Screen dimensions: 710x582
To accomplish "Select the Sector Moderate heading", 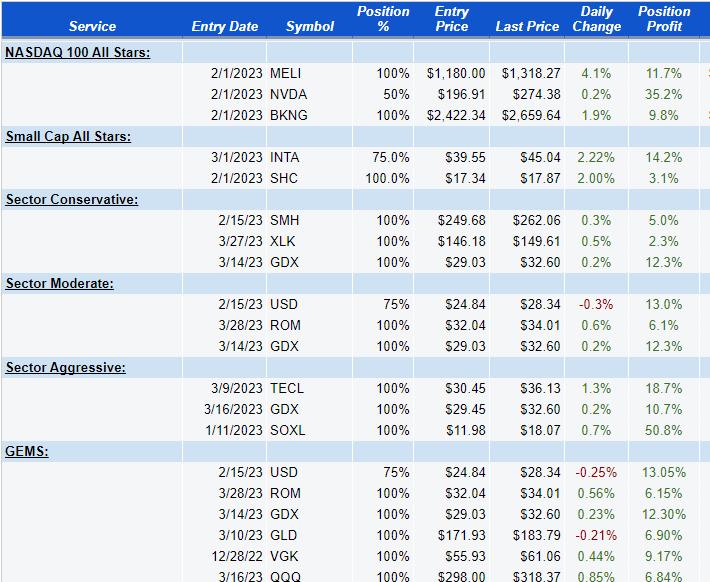I will 60,283.
